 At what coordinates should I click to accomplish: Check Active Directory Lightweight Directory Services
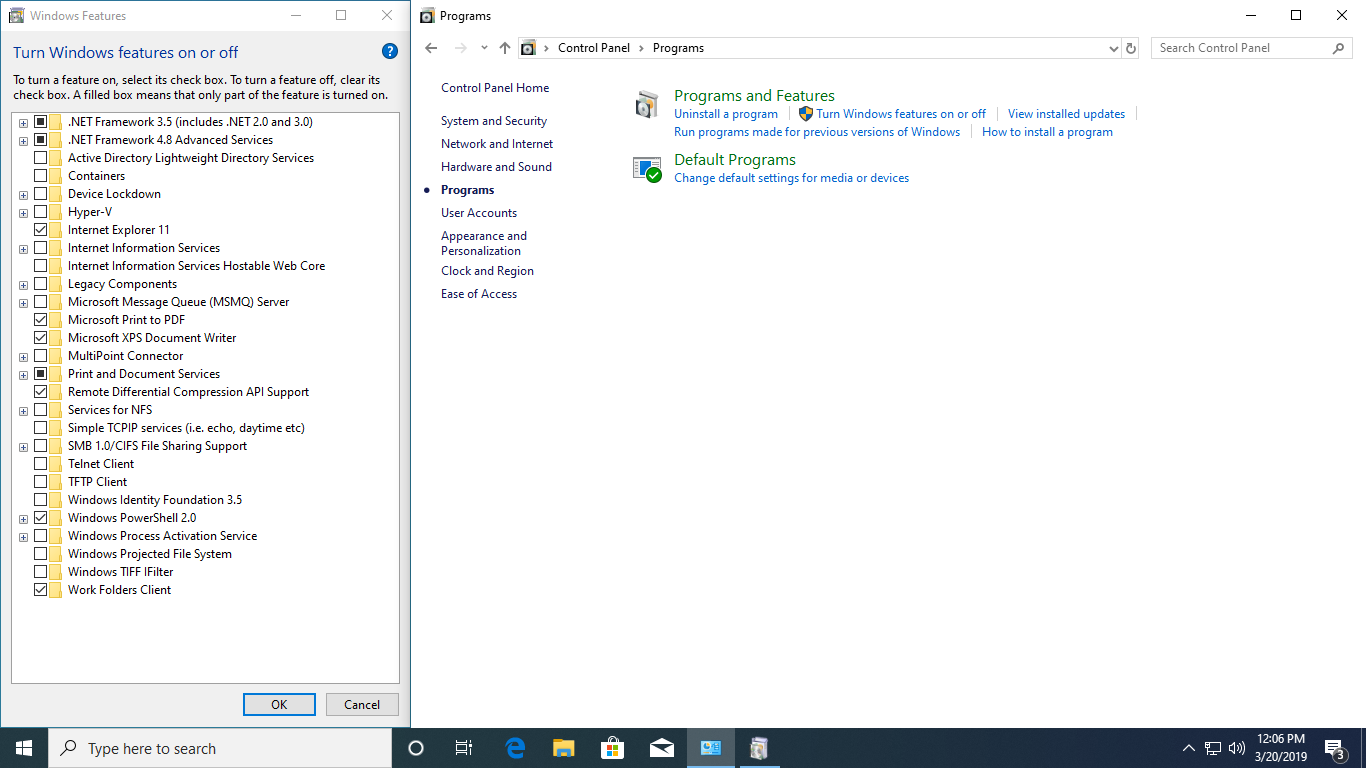point(41,158)
